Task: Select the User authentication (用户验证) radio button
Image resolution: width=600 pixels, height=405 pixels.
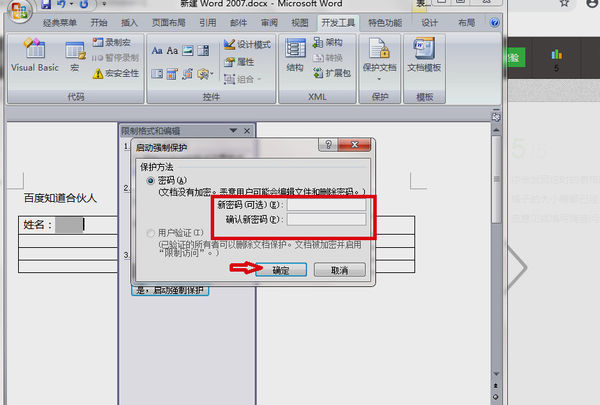Action: coord(151,233)
